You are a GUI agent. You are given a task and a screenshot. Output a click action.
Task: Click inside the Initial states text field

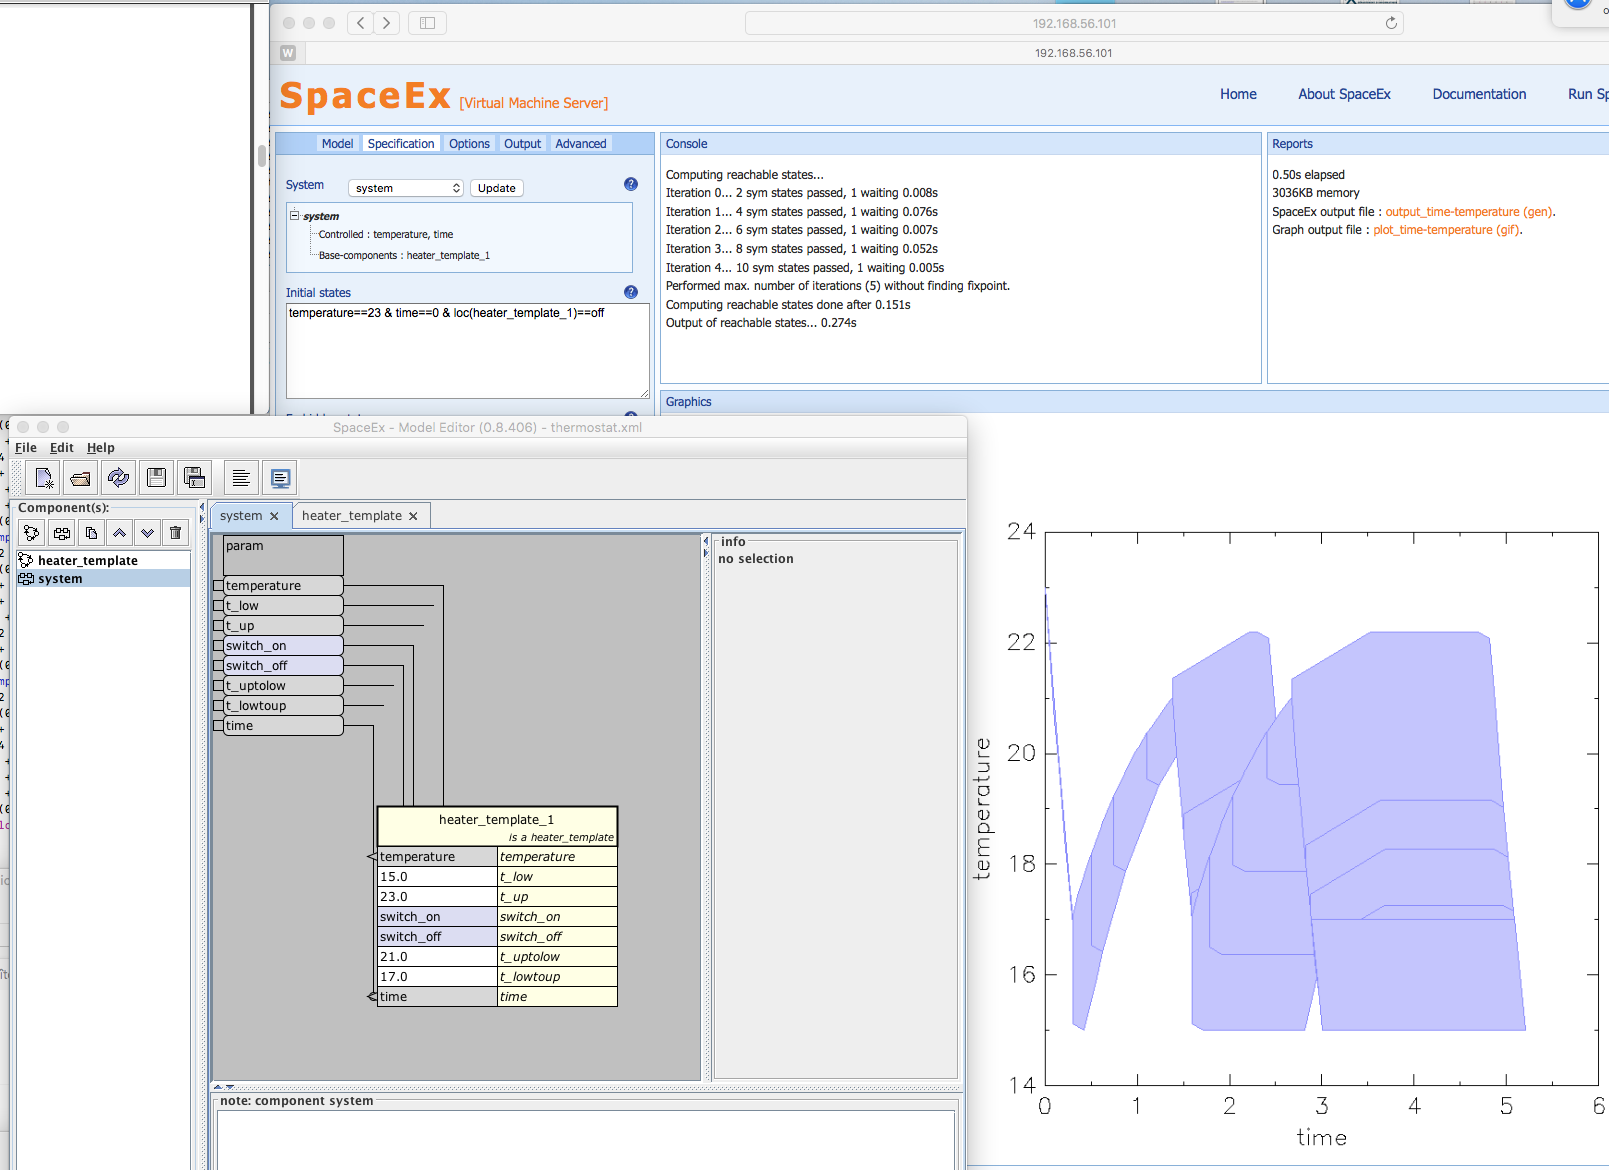pos(468,351)
